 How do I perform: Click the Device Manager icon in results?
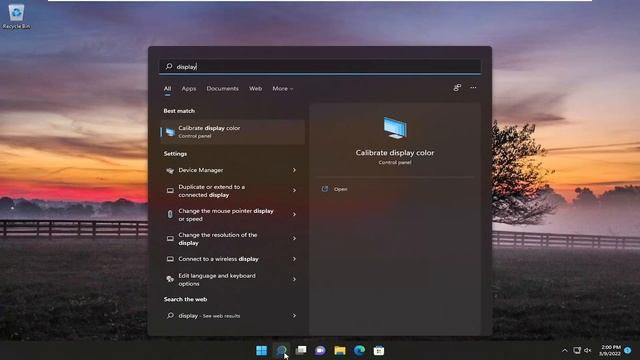(x=170, y=171)
